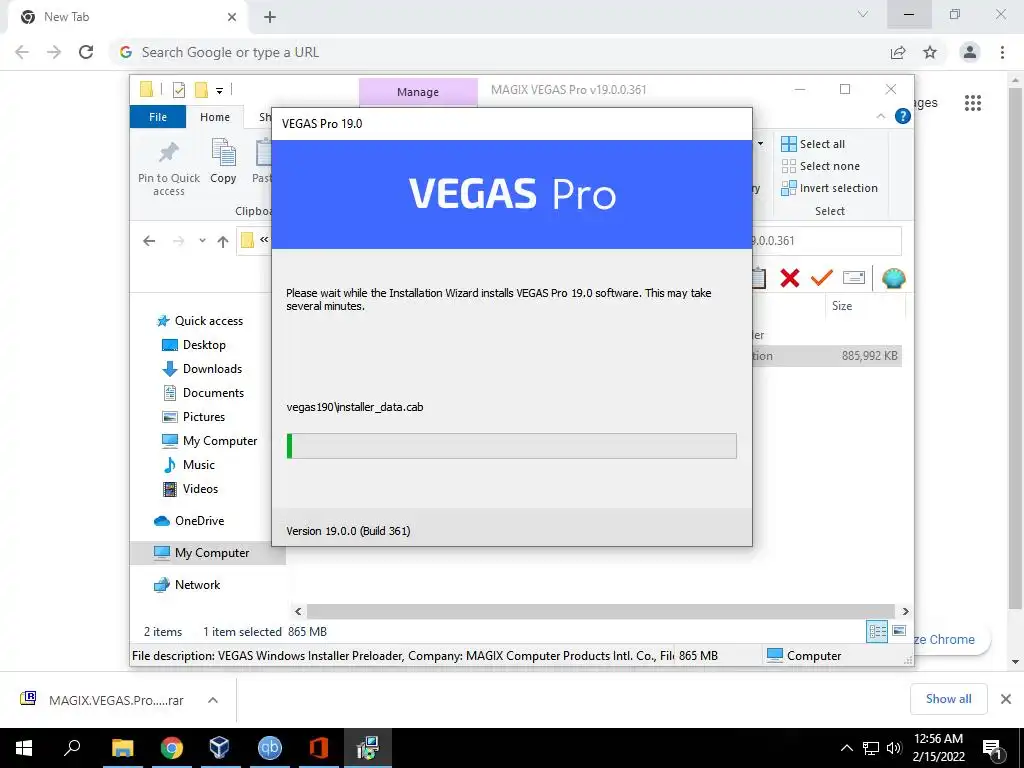Open taskbar search magnifier

(72, 748)
